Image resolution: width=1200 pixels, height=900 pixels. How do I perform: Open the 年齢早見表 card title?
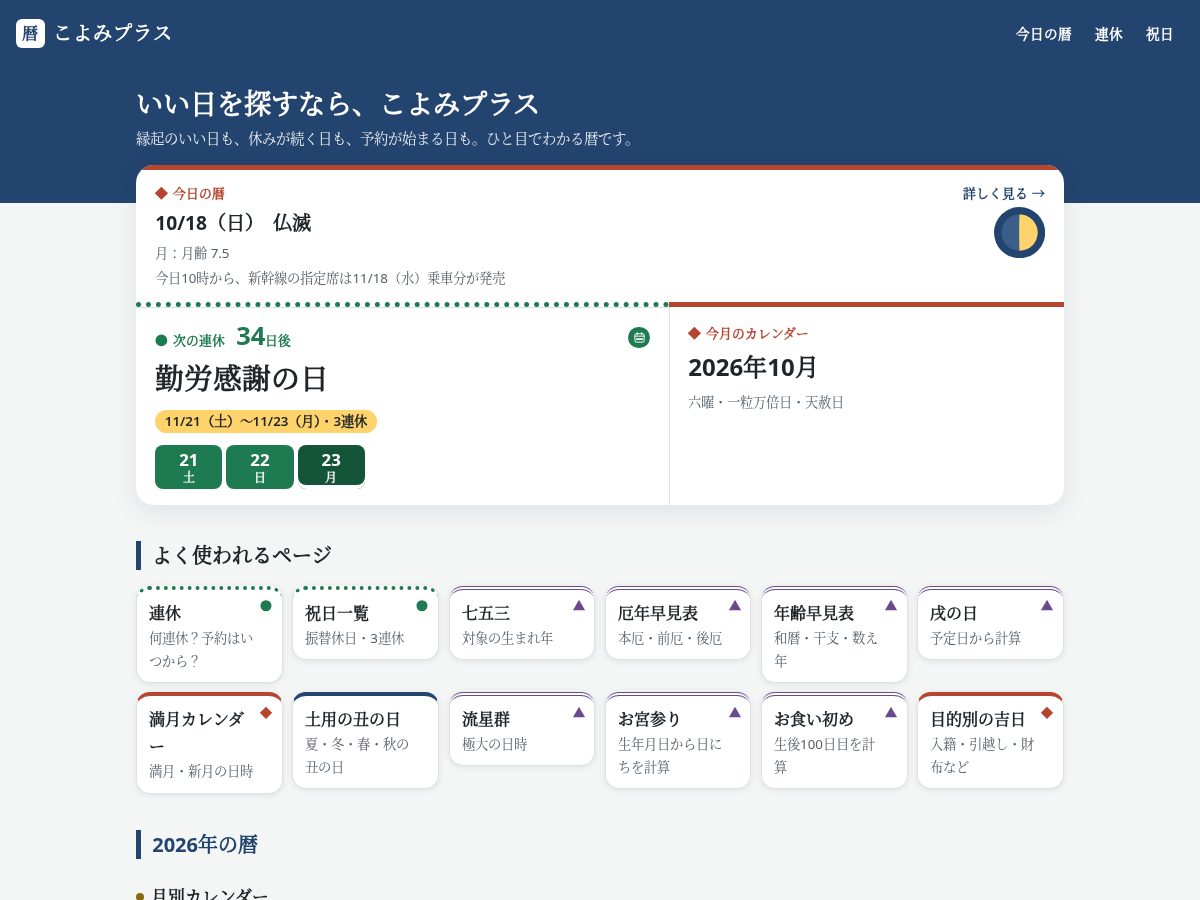tap(814, 613)
